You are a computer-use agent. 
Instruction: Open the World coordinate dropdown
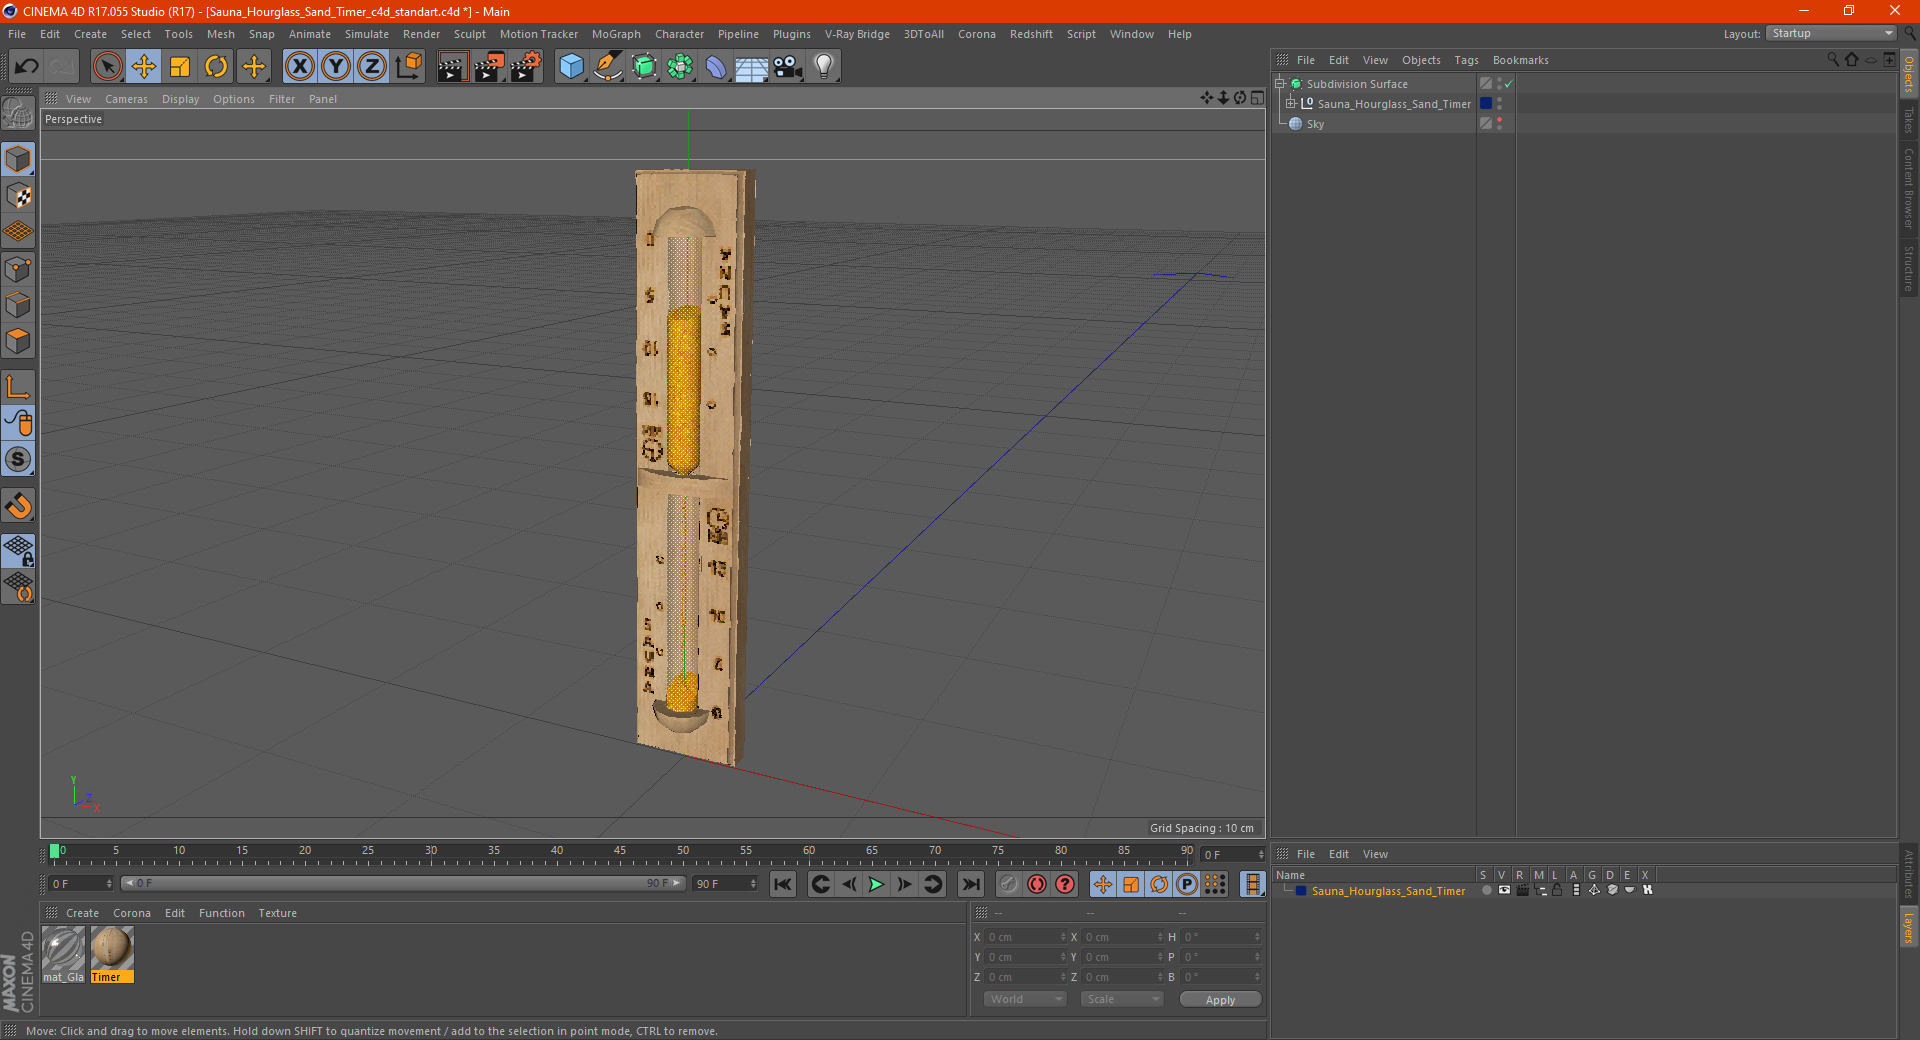coord(1025,999)
